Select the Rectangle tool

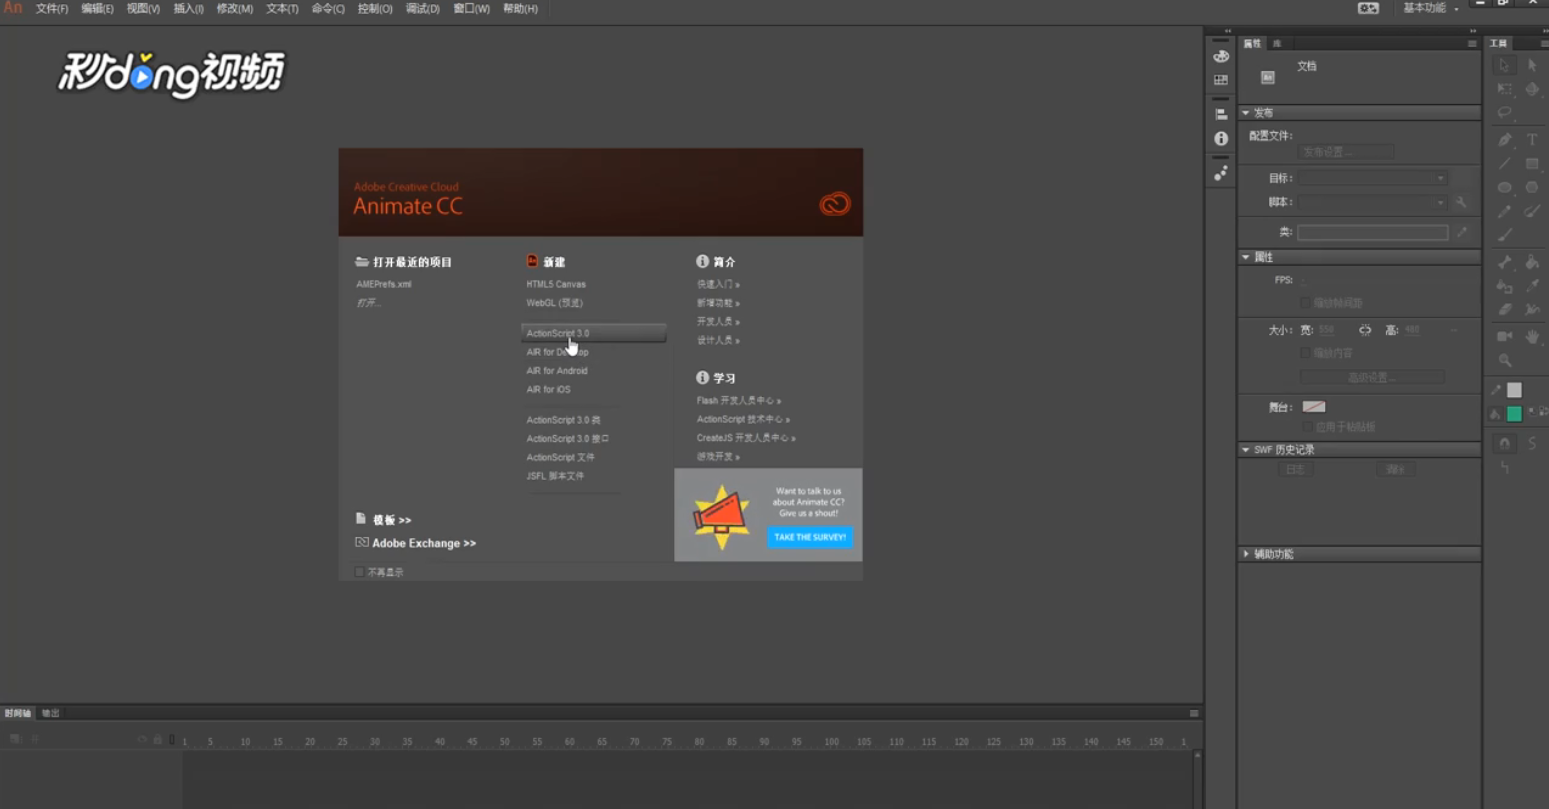1533,163
